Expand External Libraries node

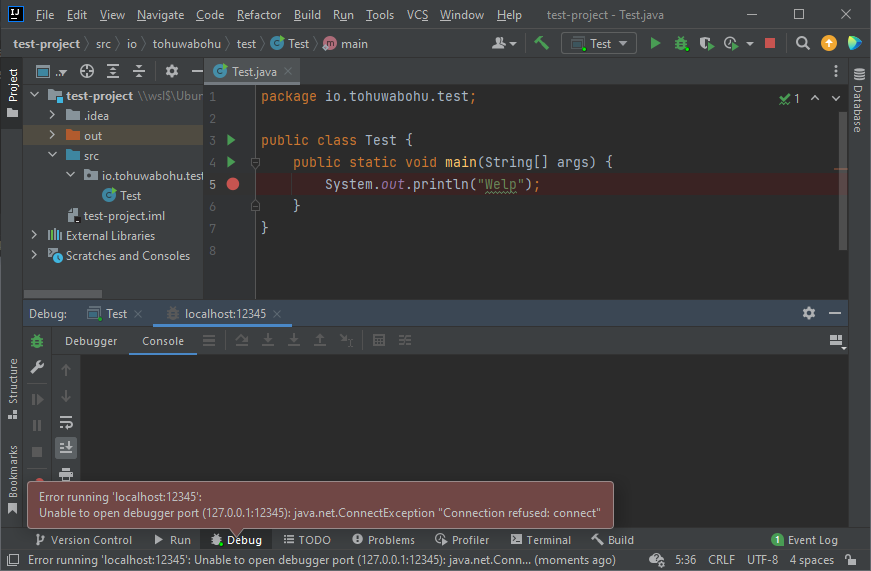[34, 236]
